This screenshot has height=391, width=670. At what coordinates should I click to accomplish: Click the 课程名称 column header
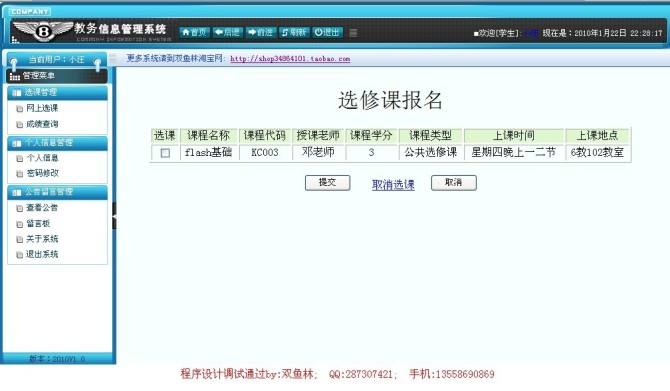(x=209, y=135)
